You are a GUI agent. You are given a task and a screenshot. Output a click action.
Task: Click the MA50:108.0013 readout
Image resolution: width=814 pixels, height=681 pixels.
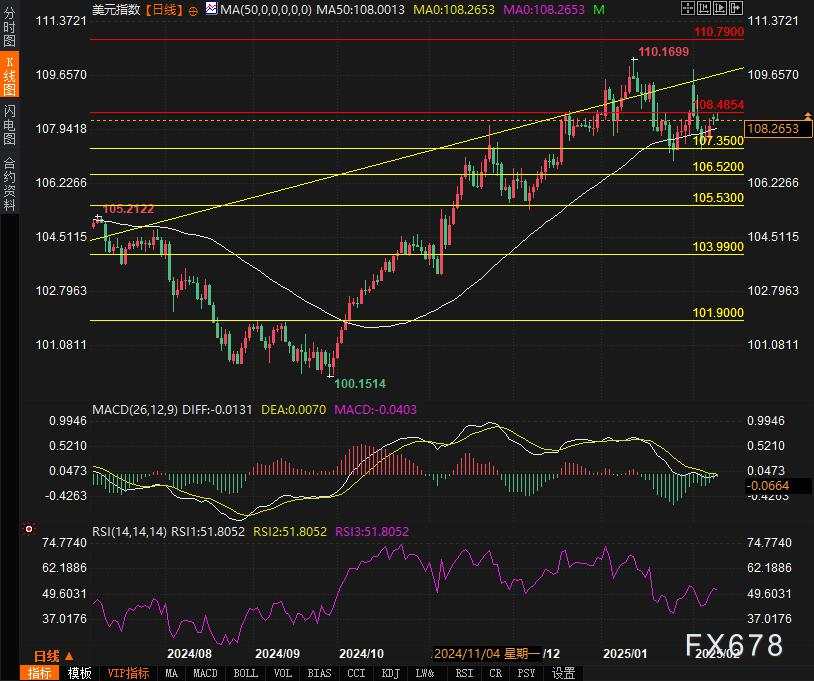tap(360, 9)
